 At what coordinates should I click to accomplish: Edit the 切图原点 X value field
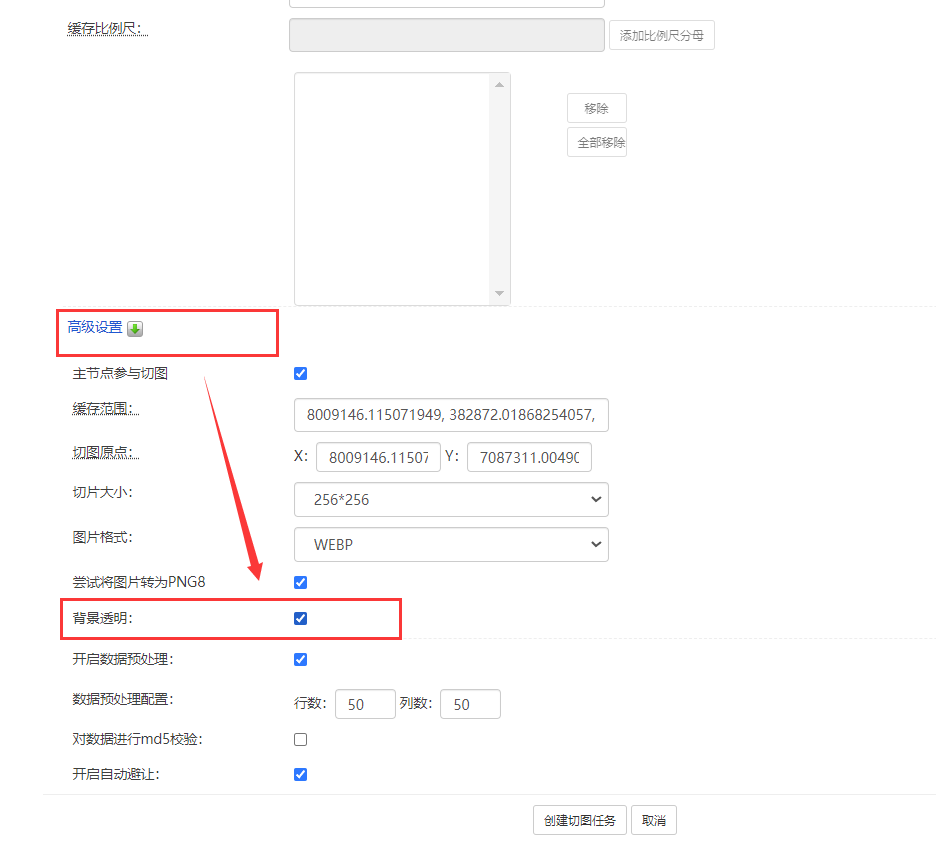[378, 457]
